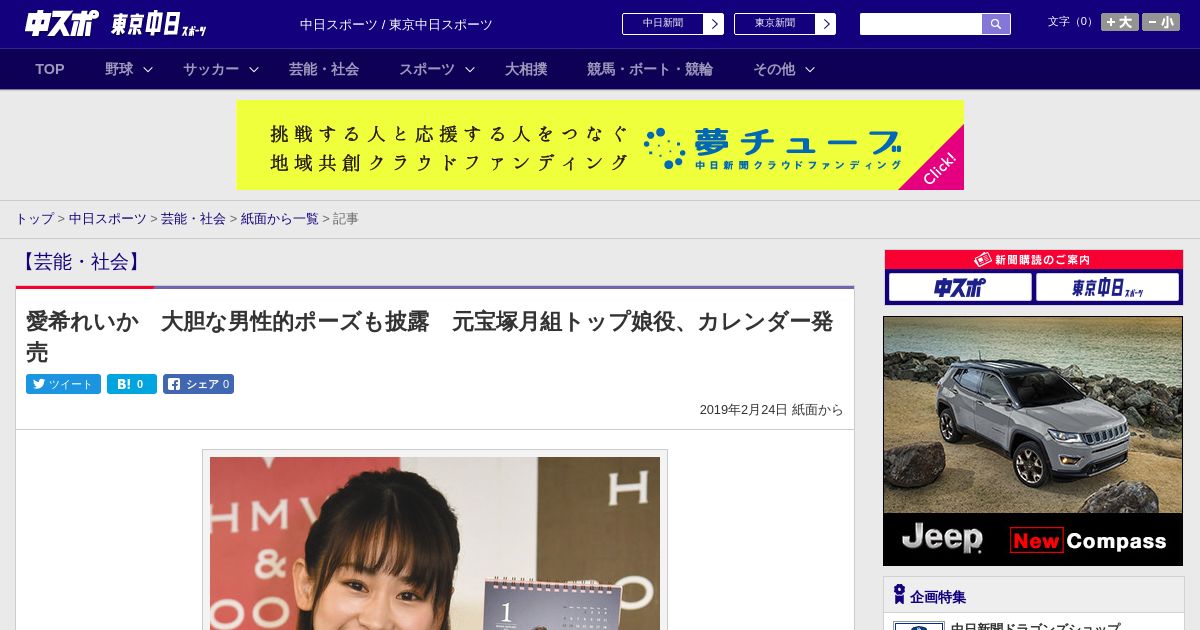This screenshot has height=630, width=1200.
Task: Open 野球 navigation menu
Action: [119, 69]
